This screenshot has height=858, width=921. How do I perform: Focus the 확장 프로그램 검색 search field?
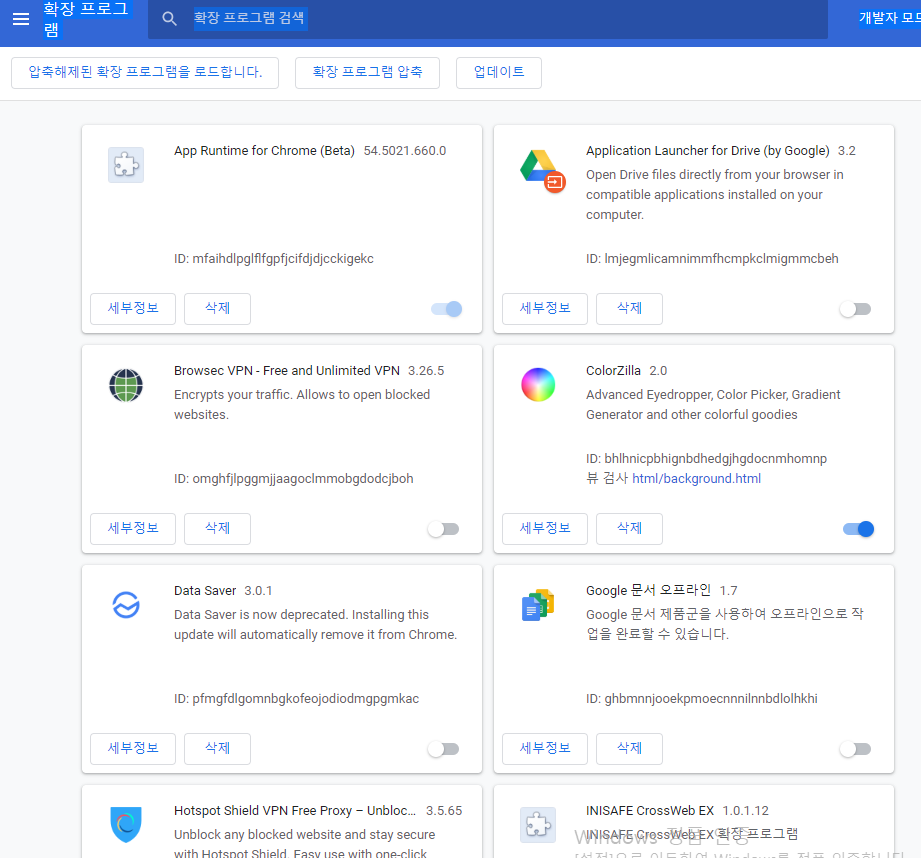(488, 19)
